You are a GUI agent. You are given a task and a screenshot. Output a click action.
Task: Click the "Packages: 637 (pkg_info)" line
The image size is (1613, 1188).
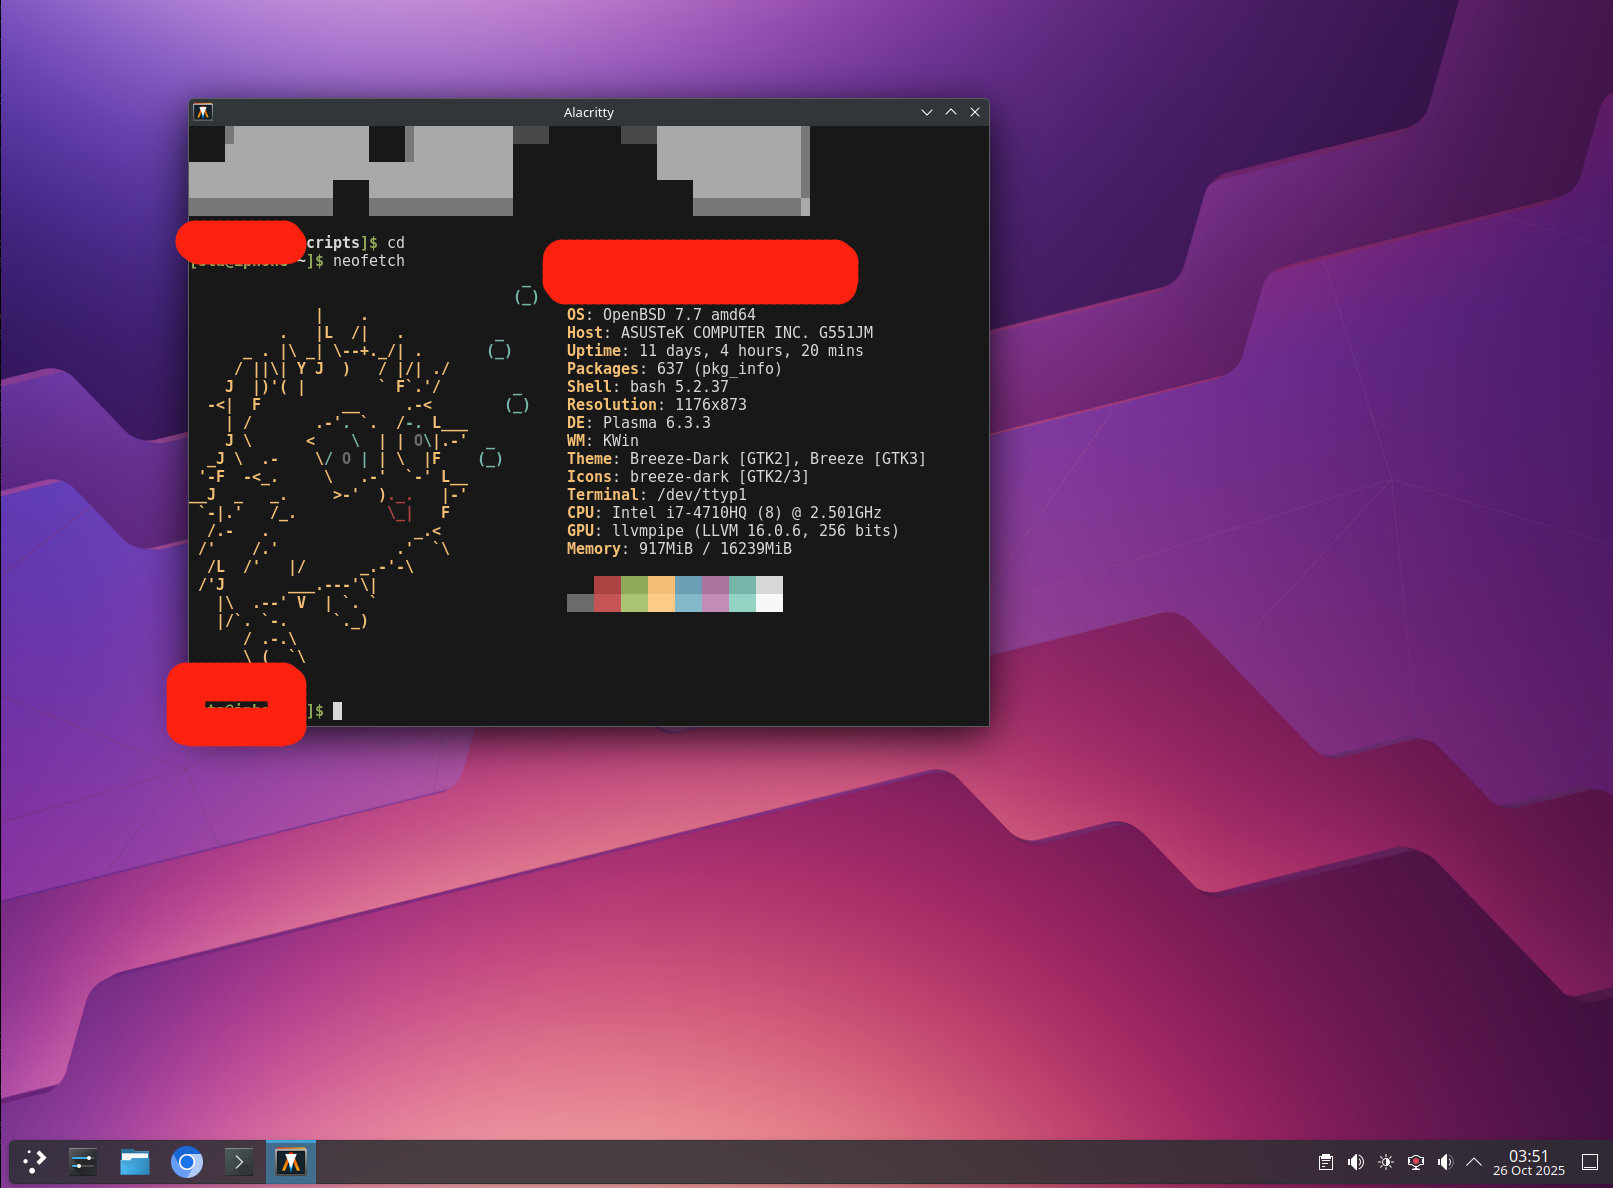click(674, 369)
